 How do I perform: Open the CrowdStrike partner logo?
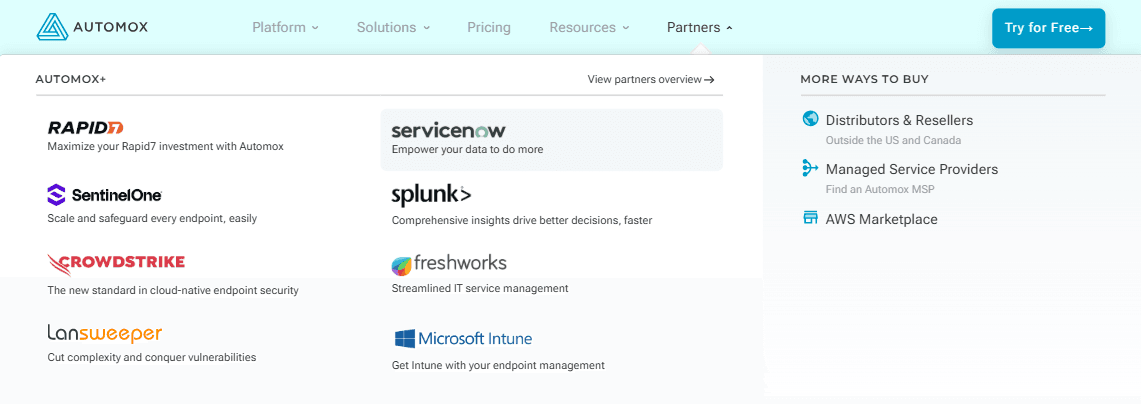point(116,264)
